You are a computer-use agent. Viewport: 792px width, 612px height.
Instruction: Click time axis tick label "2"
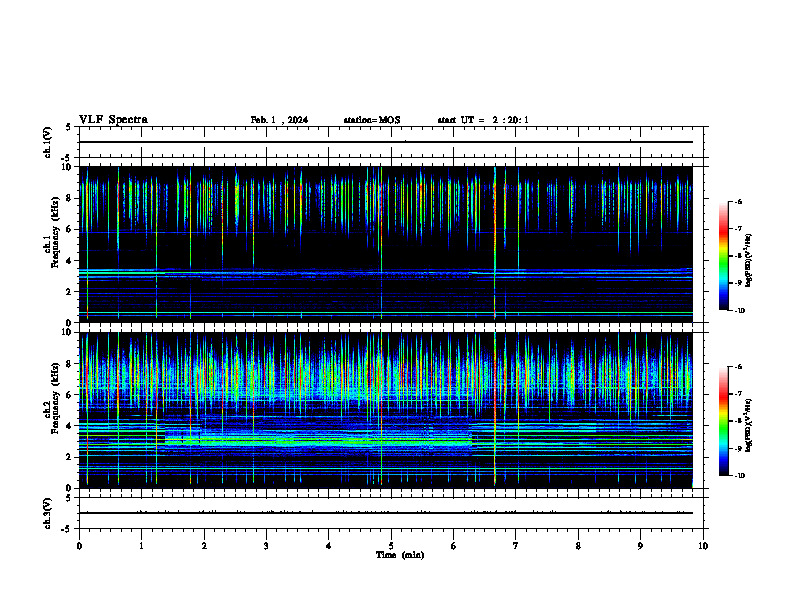tap(204, 546)
